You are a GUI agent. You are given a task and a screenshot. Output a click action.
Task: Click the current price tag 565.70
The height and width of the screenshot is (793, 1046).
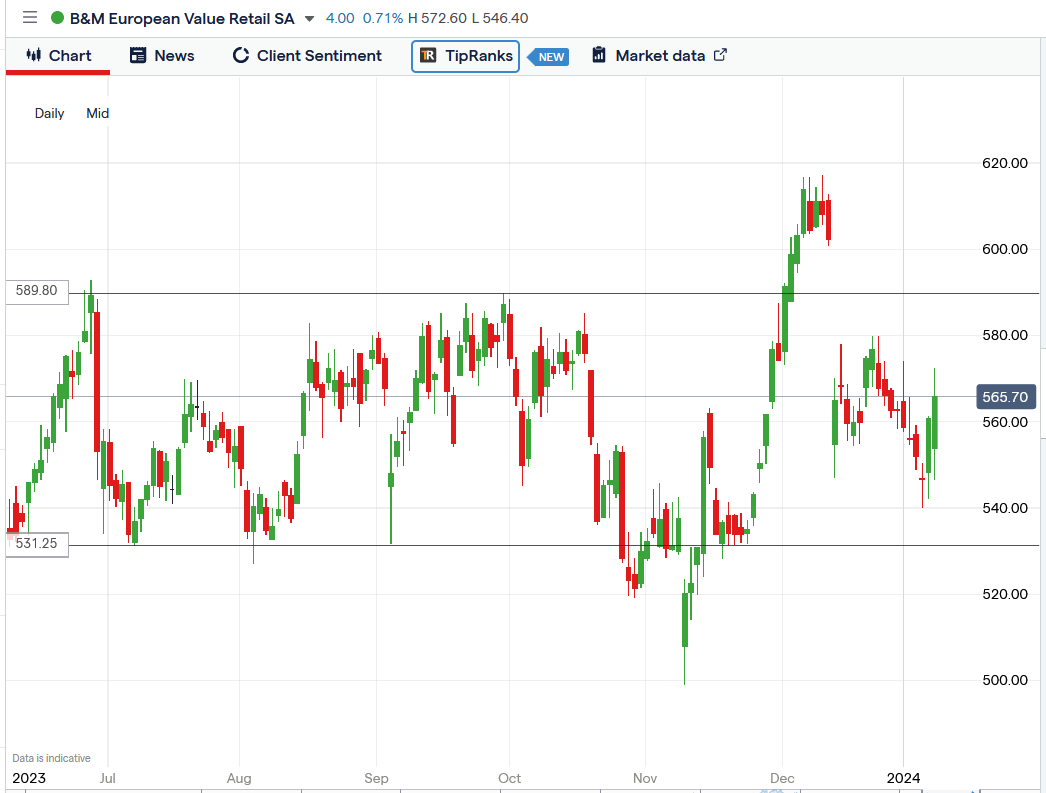click(x=1005, y=398)
